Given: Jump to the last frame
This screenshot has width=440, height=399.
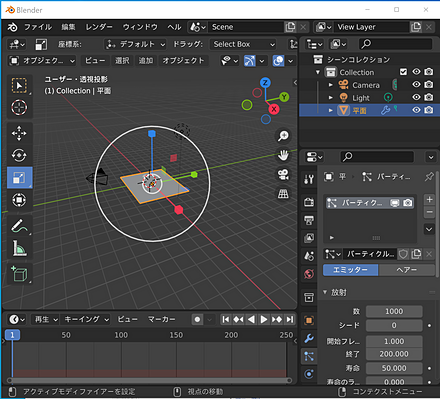Looking at the screenshot, I should (x=290, y=320).
